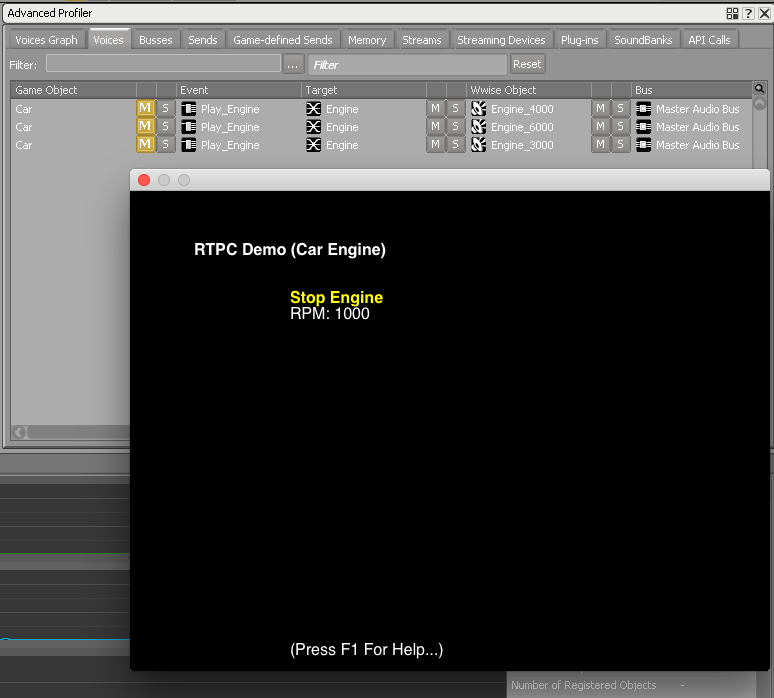Sort by the Wwise Object column header
This screenshot has width=774, height=698.
pos(529,90)
